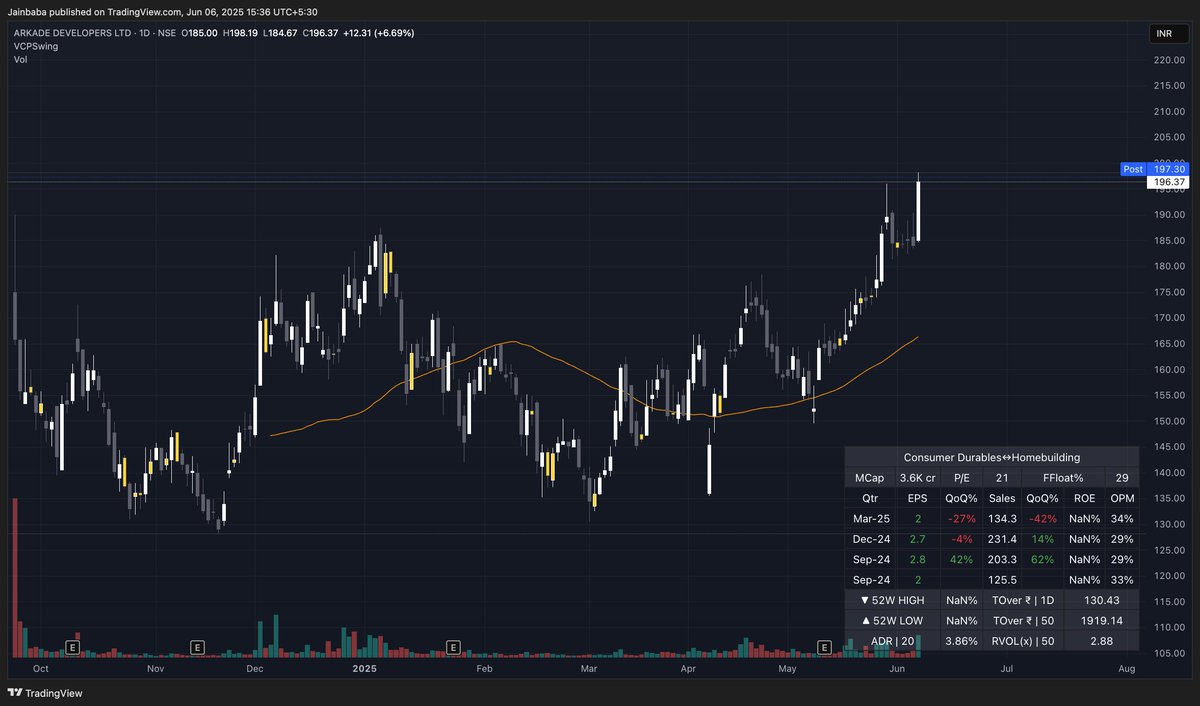Click the 34% OPM value
The width and height of the screenshot is (1200, 706).
[x=1122, y=518]
